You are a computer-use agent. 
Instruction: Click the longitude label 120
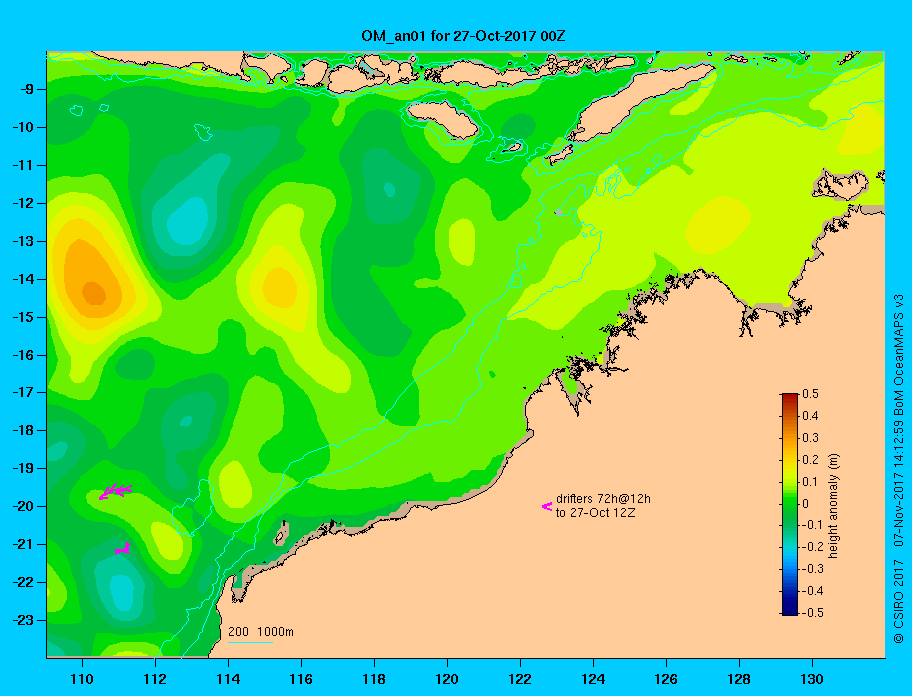(x=447, y=679)
